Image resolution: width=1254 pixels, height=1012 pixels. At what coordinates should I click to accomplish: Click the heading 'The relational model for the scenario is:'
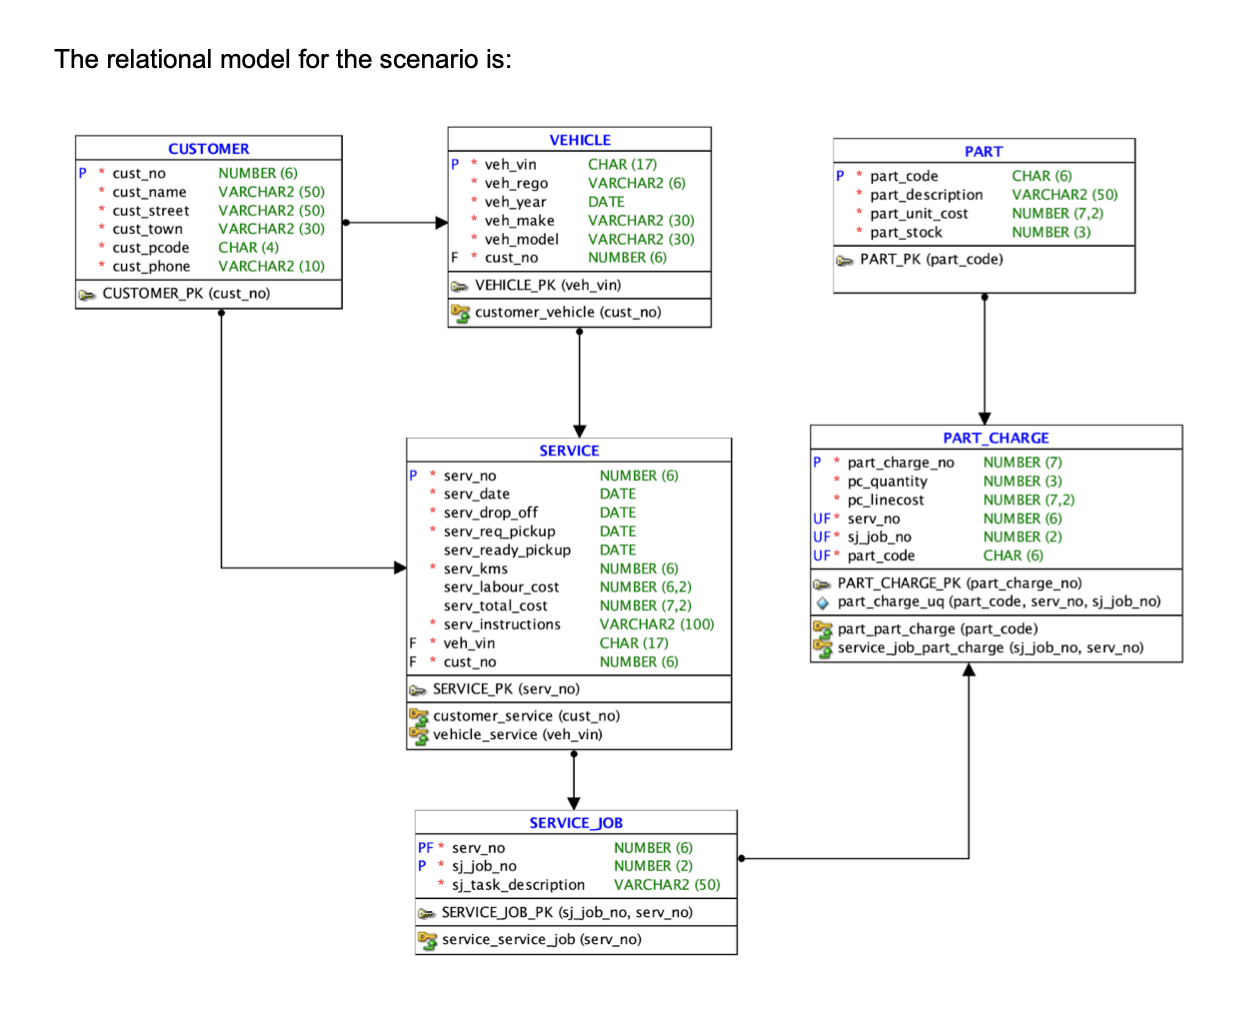pyautogui.click(x=283, y=59)
